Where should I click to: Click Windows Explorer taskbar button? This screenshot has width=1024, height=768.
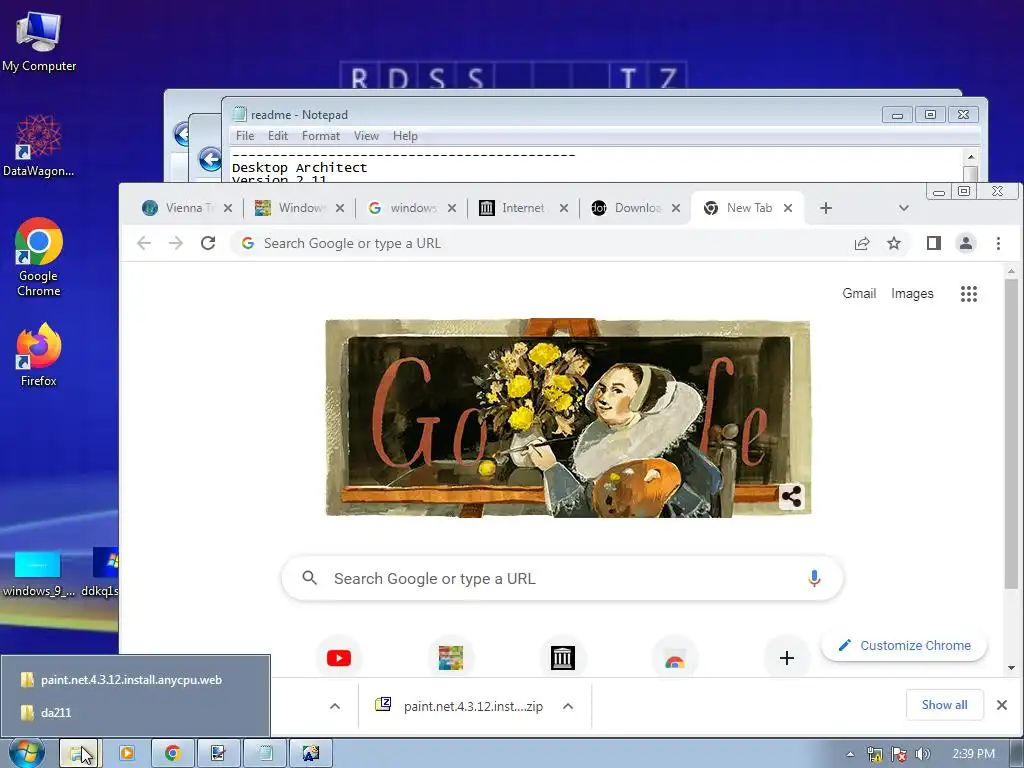[x=78, y=754]
